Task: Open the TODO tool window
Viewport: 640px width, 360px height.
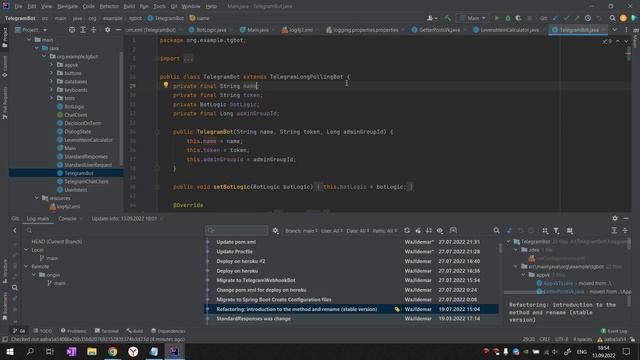Action: tap(43, 331)
